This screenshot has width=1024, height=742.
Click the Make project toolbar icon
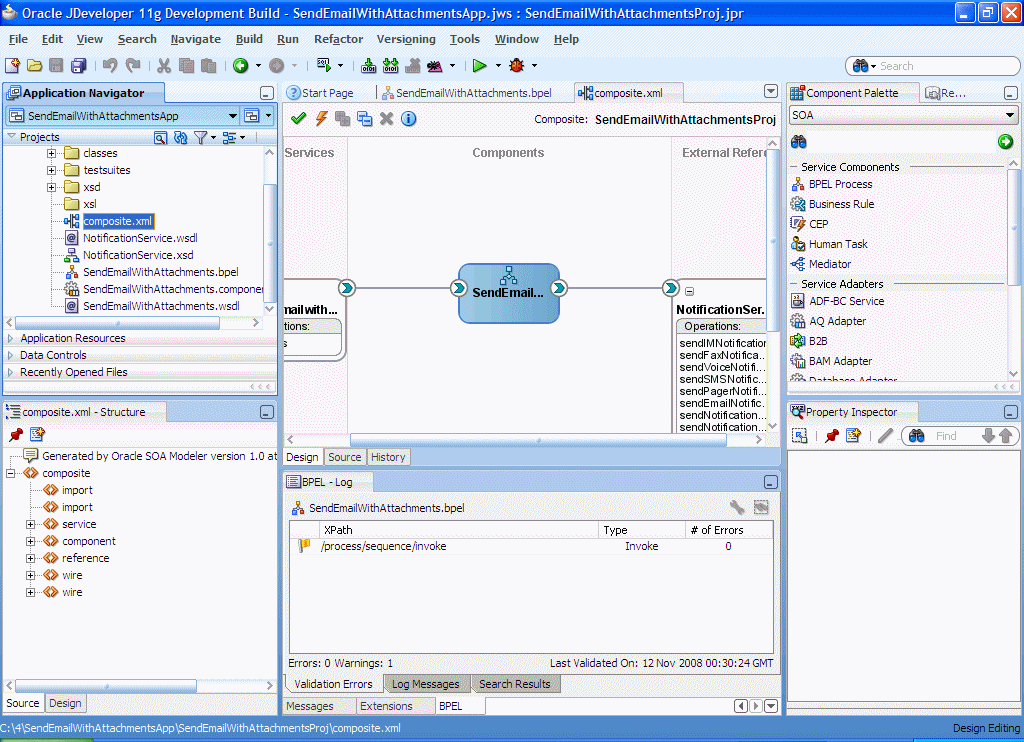pyautogui.click(x=368, y=65)
